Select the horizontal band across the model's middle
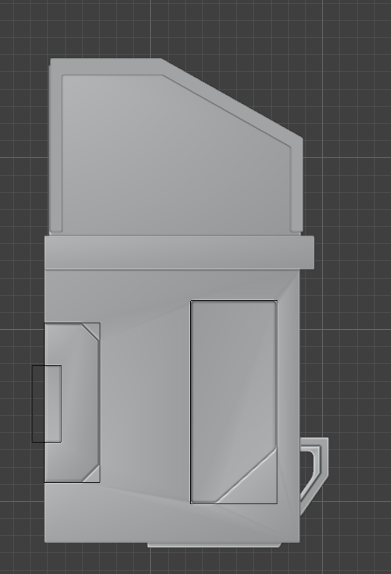Image resolution: width=391 pixels, height=574 pixels. [179, 252]
